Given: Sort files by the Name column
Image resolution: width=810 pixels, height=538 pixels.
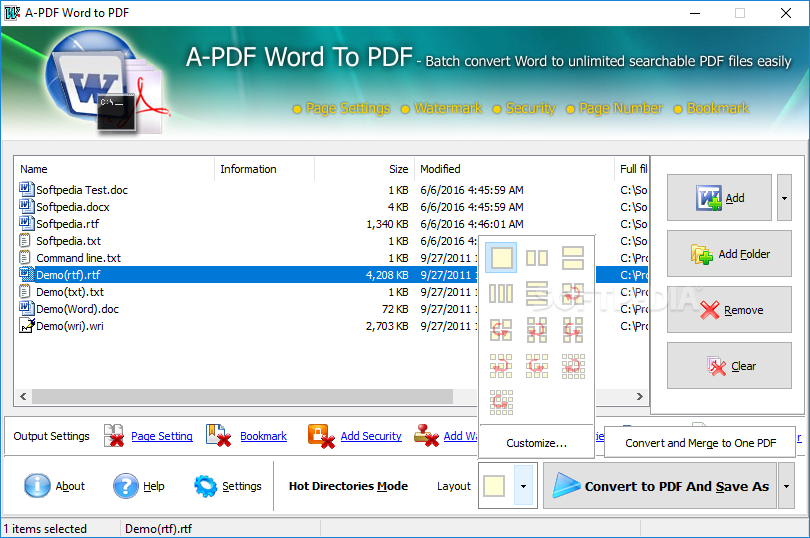Looking at the screenshot, I should point(114,169).
